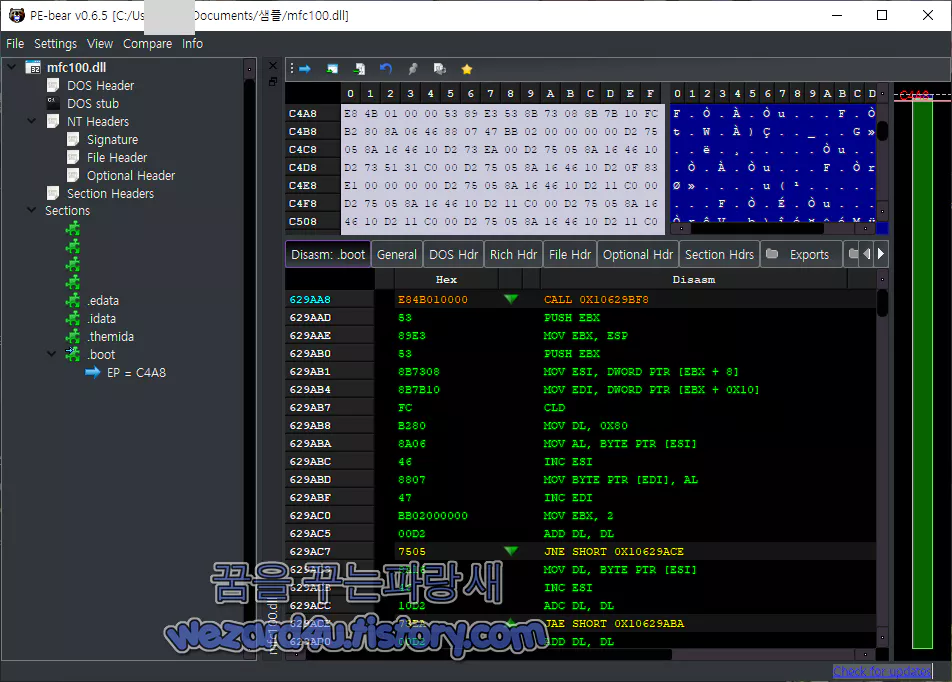Open the File menu

click(x=15, y=44)
